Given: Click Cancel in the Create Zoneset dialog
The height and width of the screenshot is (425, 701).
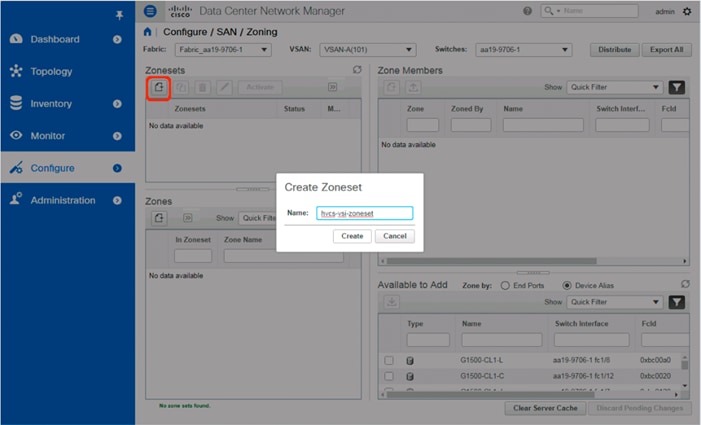Looking at the screenshot, I should pyautogui.click(x=395, y=236).
